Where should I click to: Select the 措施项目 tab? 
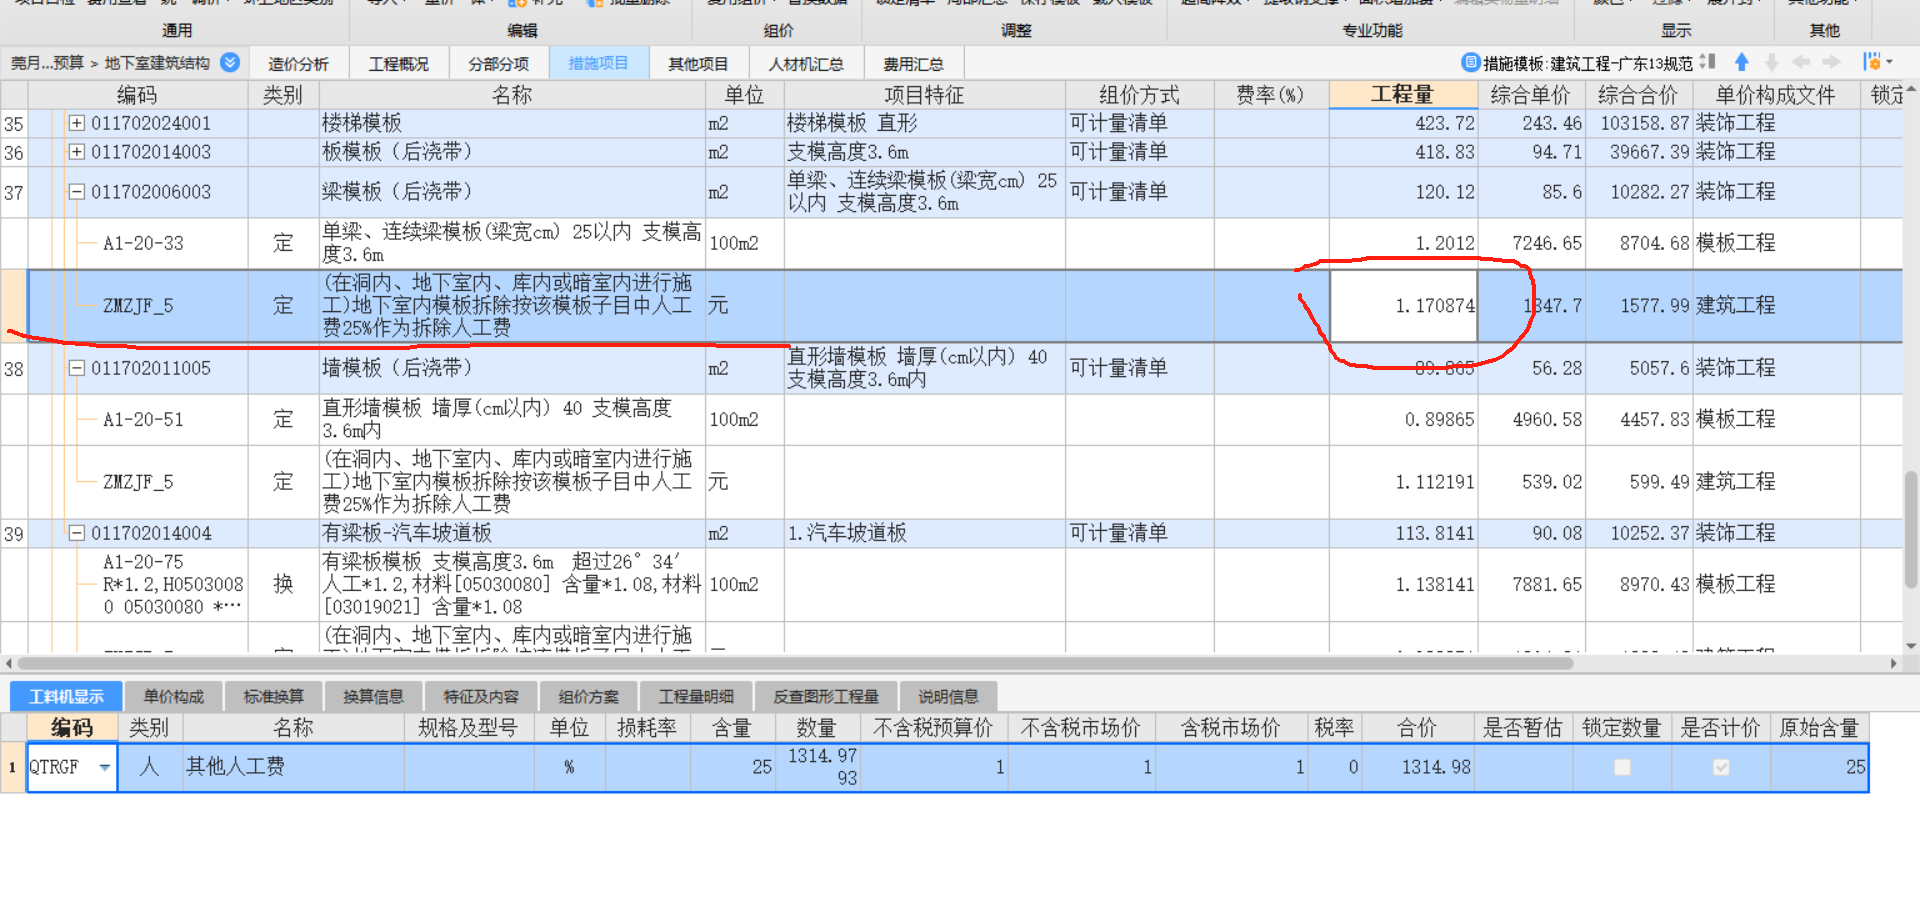[598, 63]
